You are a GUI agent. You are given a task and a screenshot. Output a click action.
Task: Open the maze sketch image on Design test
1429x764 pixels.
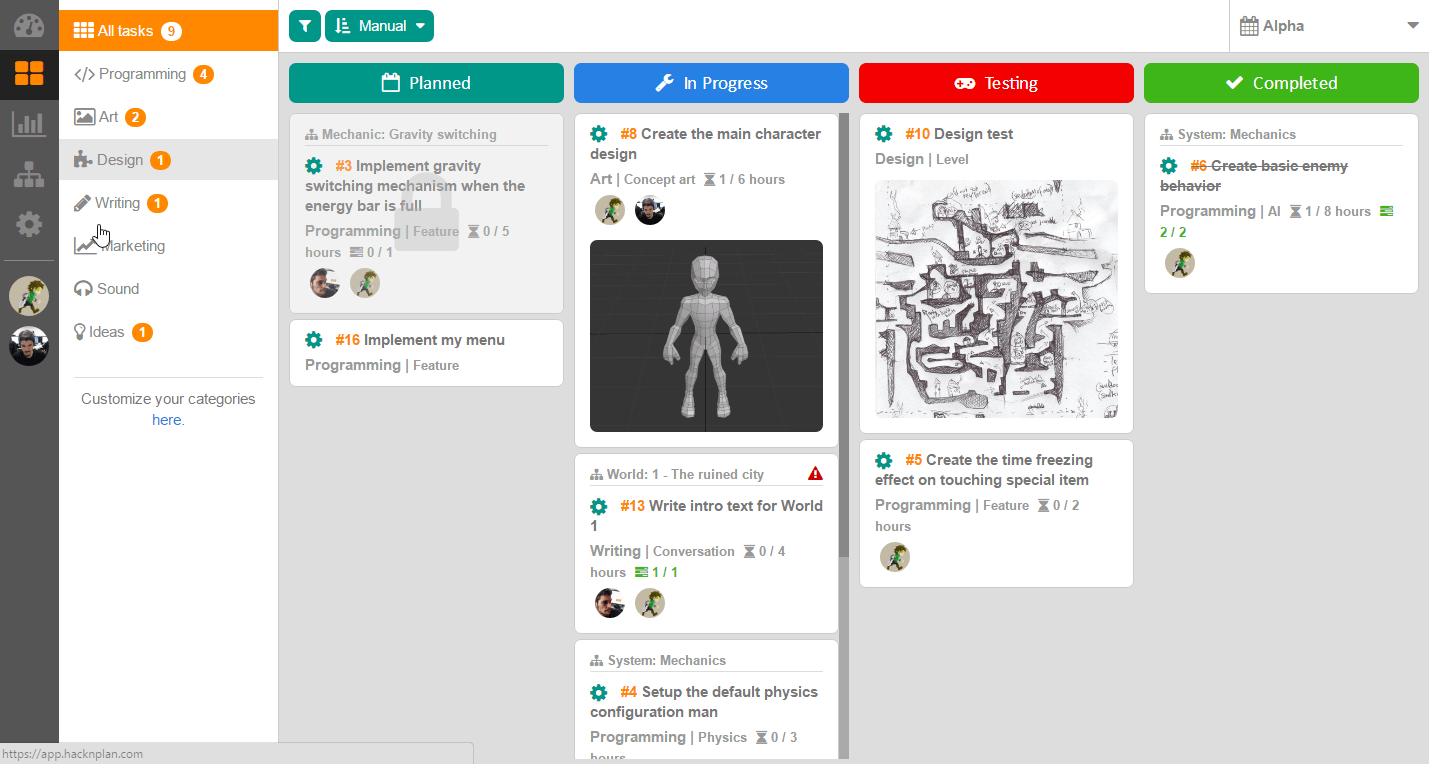(996, 299)
